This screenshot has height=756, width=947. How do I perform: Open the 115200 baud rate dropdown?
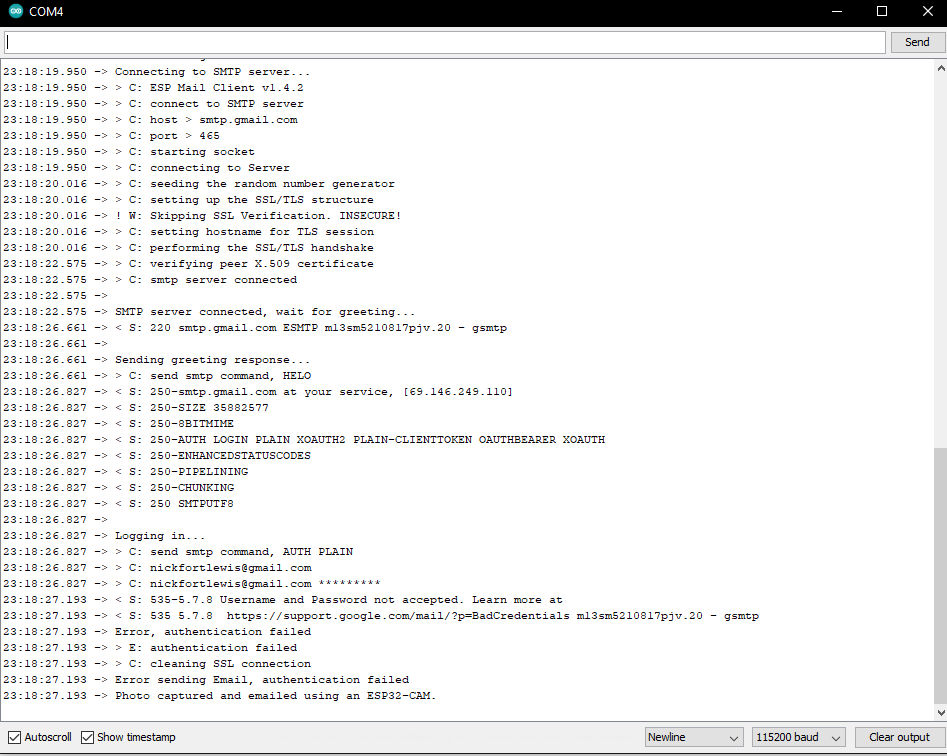pos(798,737)
